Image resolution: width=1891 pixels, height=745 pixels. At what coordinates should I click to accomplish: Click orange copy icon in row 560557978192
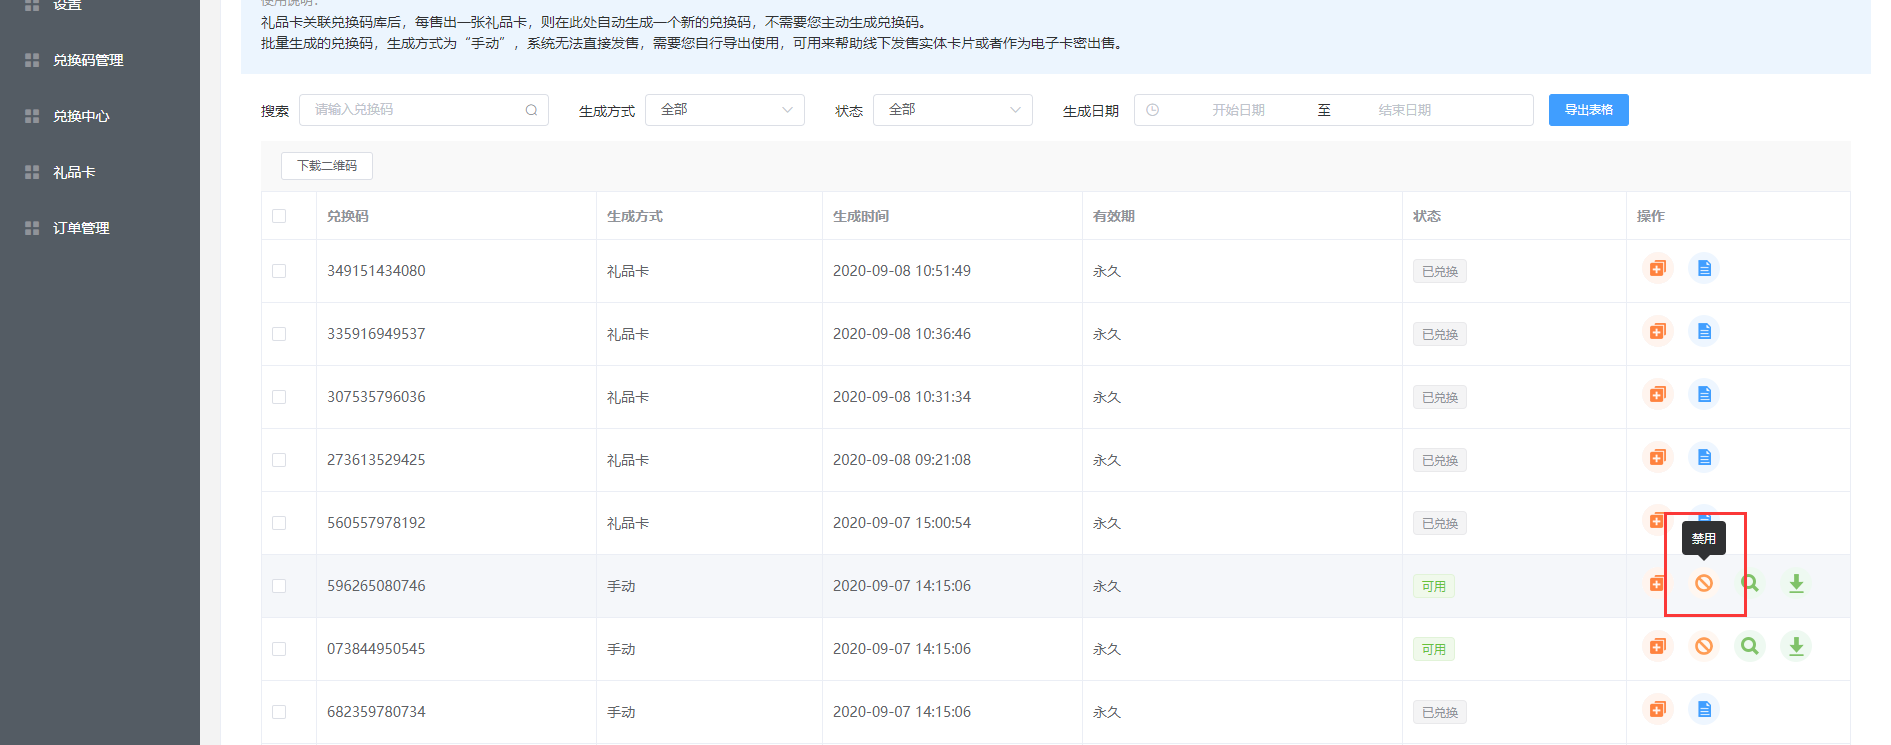pyautogui.click(x=1657, y=520)
